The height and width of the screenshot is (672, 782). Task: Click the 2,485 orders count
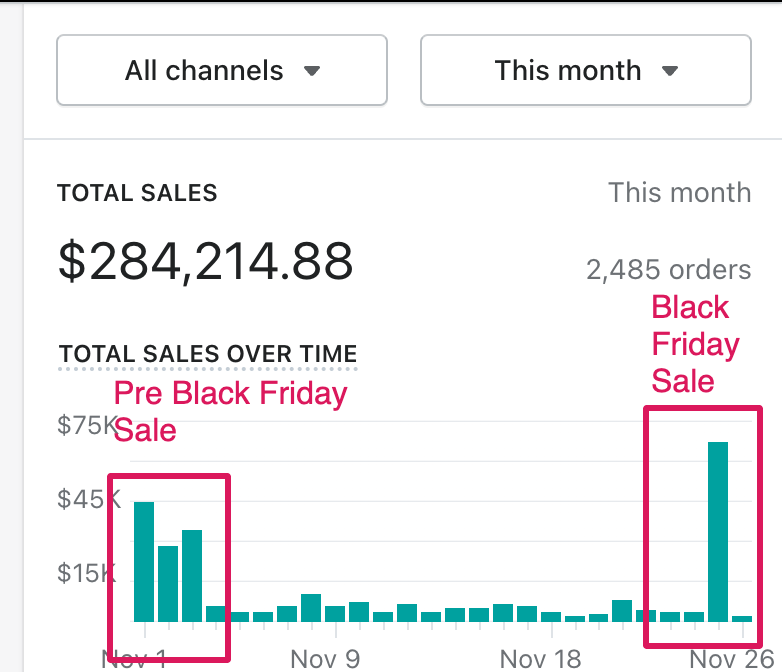(667, 269)
